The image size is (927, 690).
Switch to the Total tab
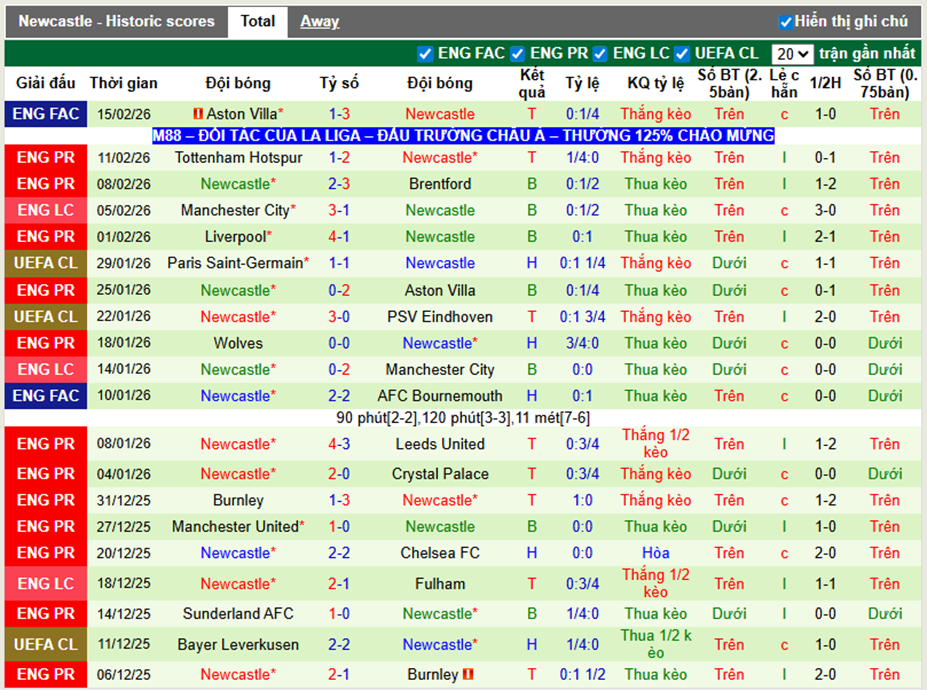[x=258, y=22]
